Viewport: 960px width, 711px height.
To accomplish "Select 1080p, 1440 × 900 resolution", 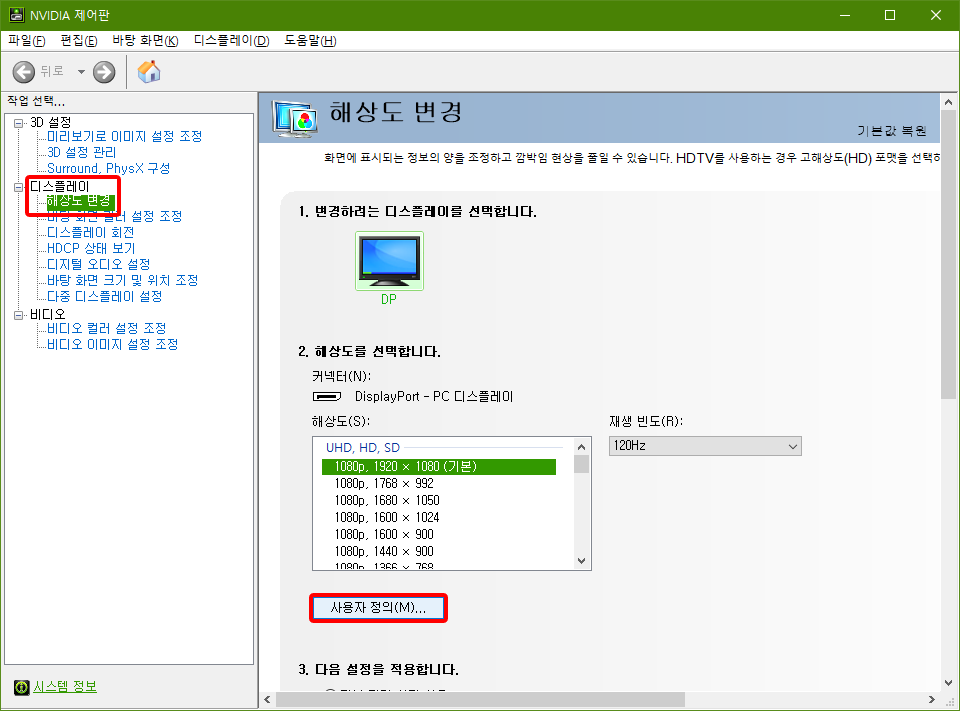I will [384, 551].
